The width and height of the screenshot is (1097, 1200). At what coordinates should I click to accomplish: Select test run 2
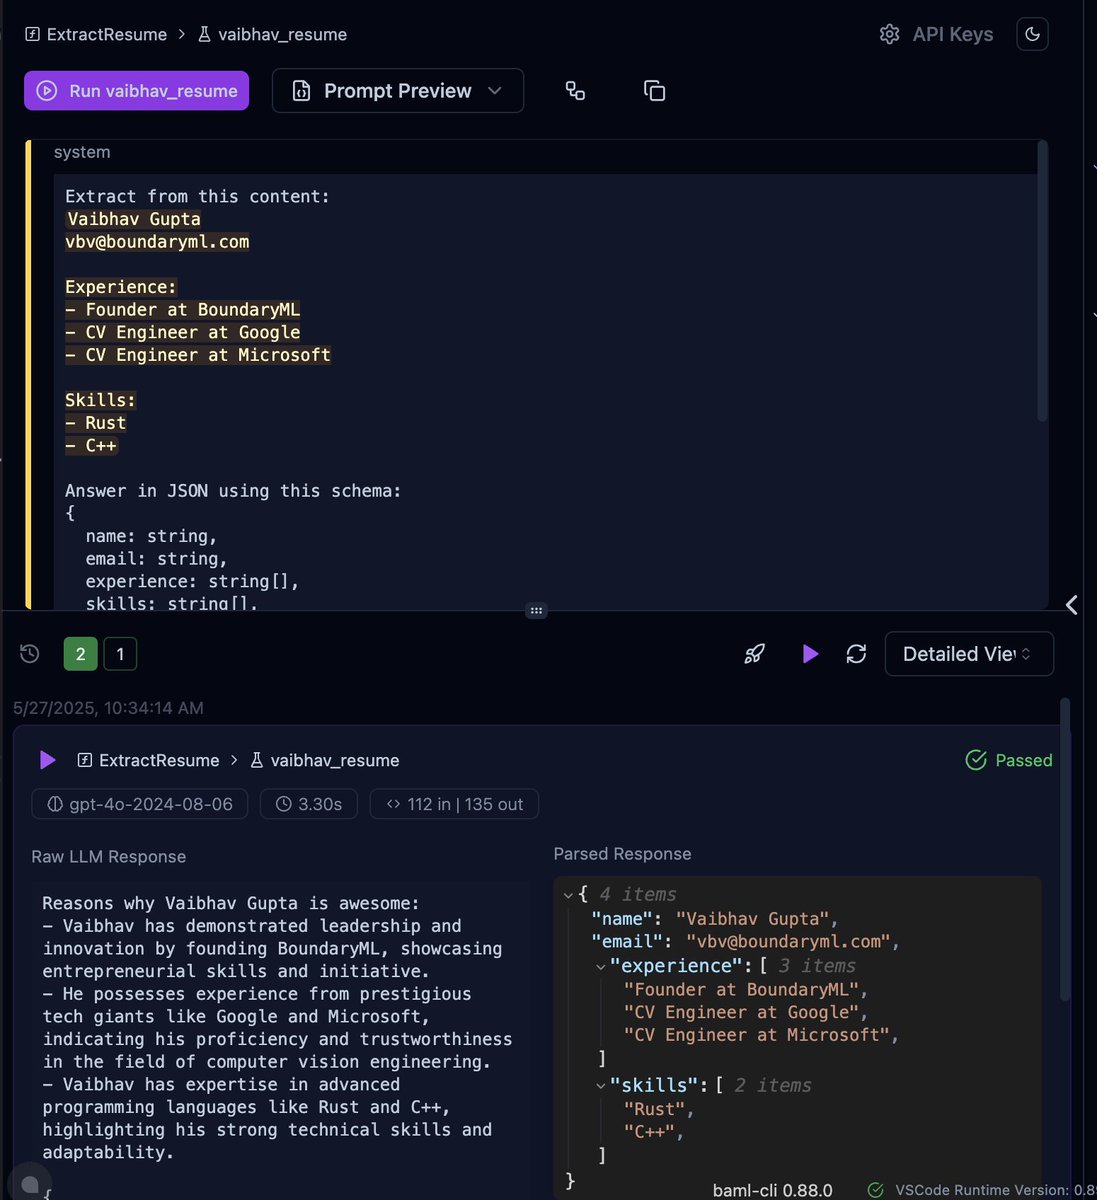click(x=81, y=654)
